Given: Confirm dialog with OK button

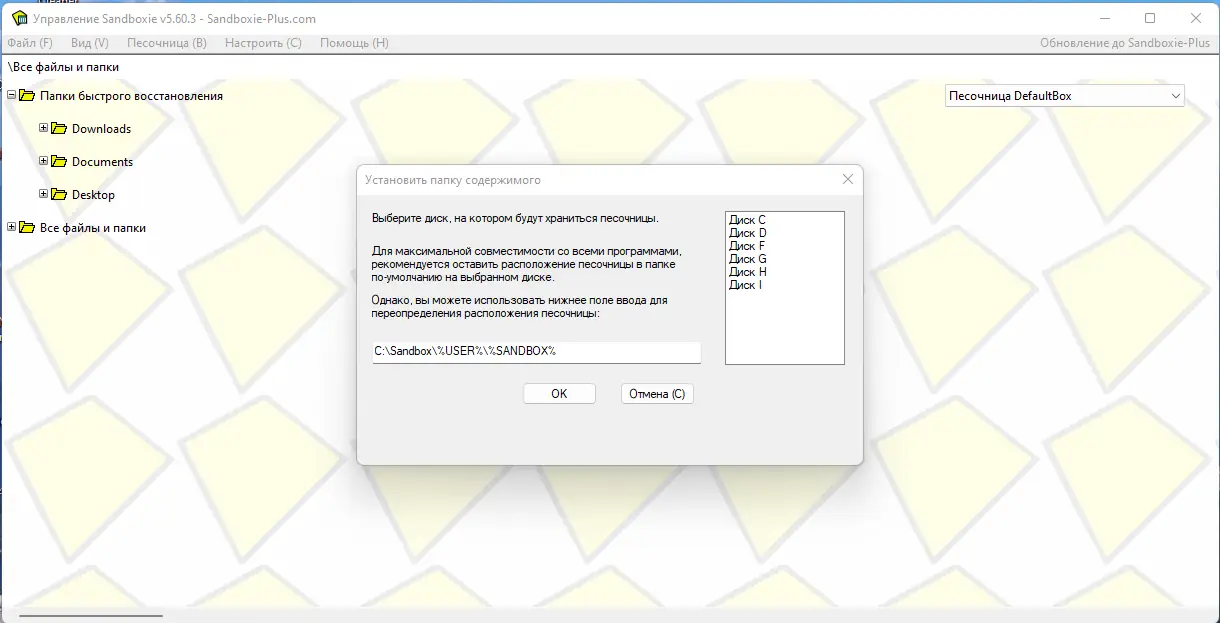Looking at the screenshot, I should click(x=559, y=394).
